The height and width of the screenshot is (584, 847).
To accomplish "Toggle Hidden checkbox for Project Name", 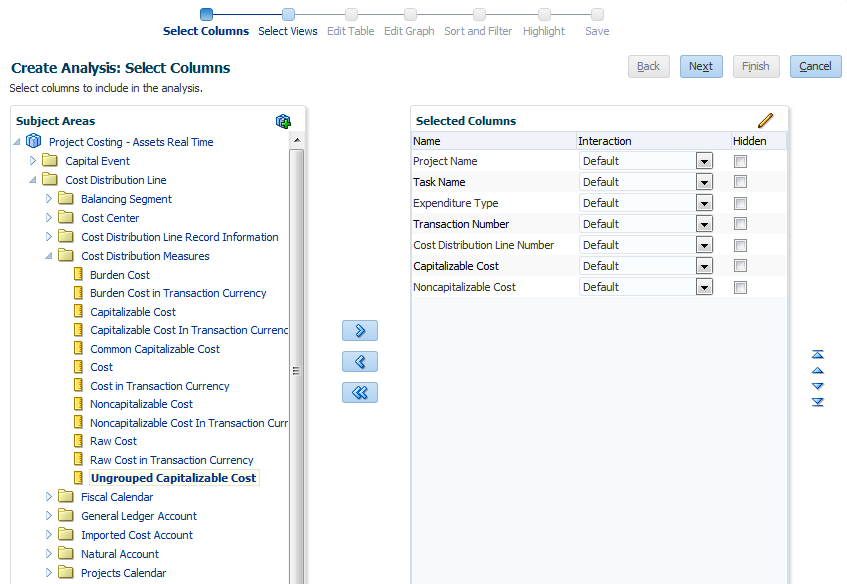I will coord(740,161).
